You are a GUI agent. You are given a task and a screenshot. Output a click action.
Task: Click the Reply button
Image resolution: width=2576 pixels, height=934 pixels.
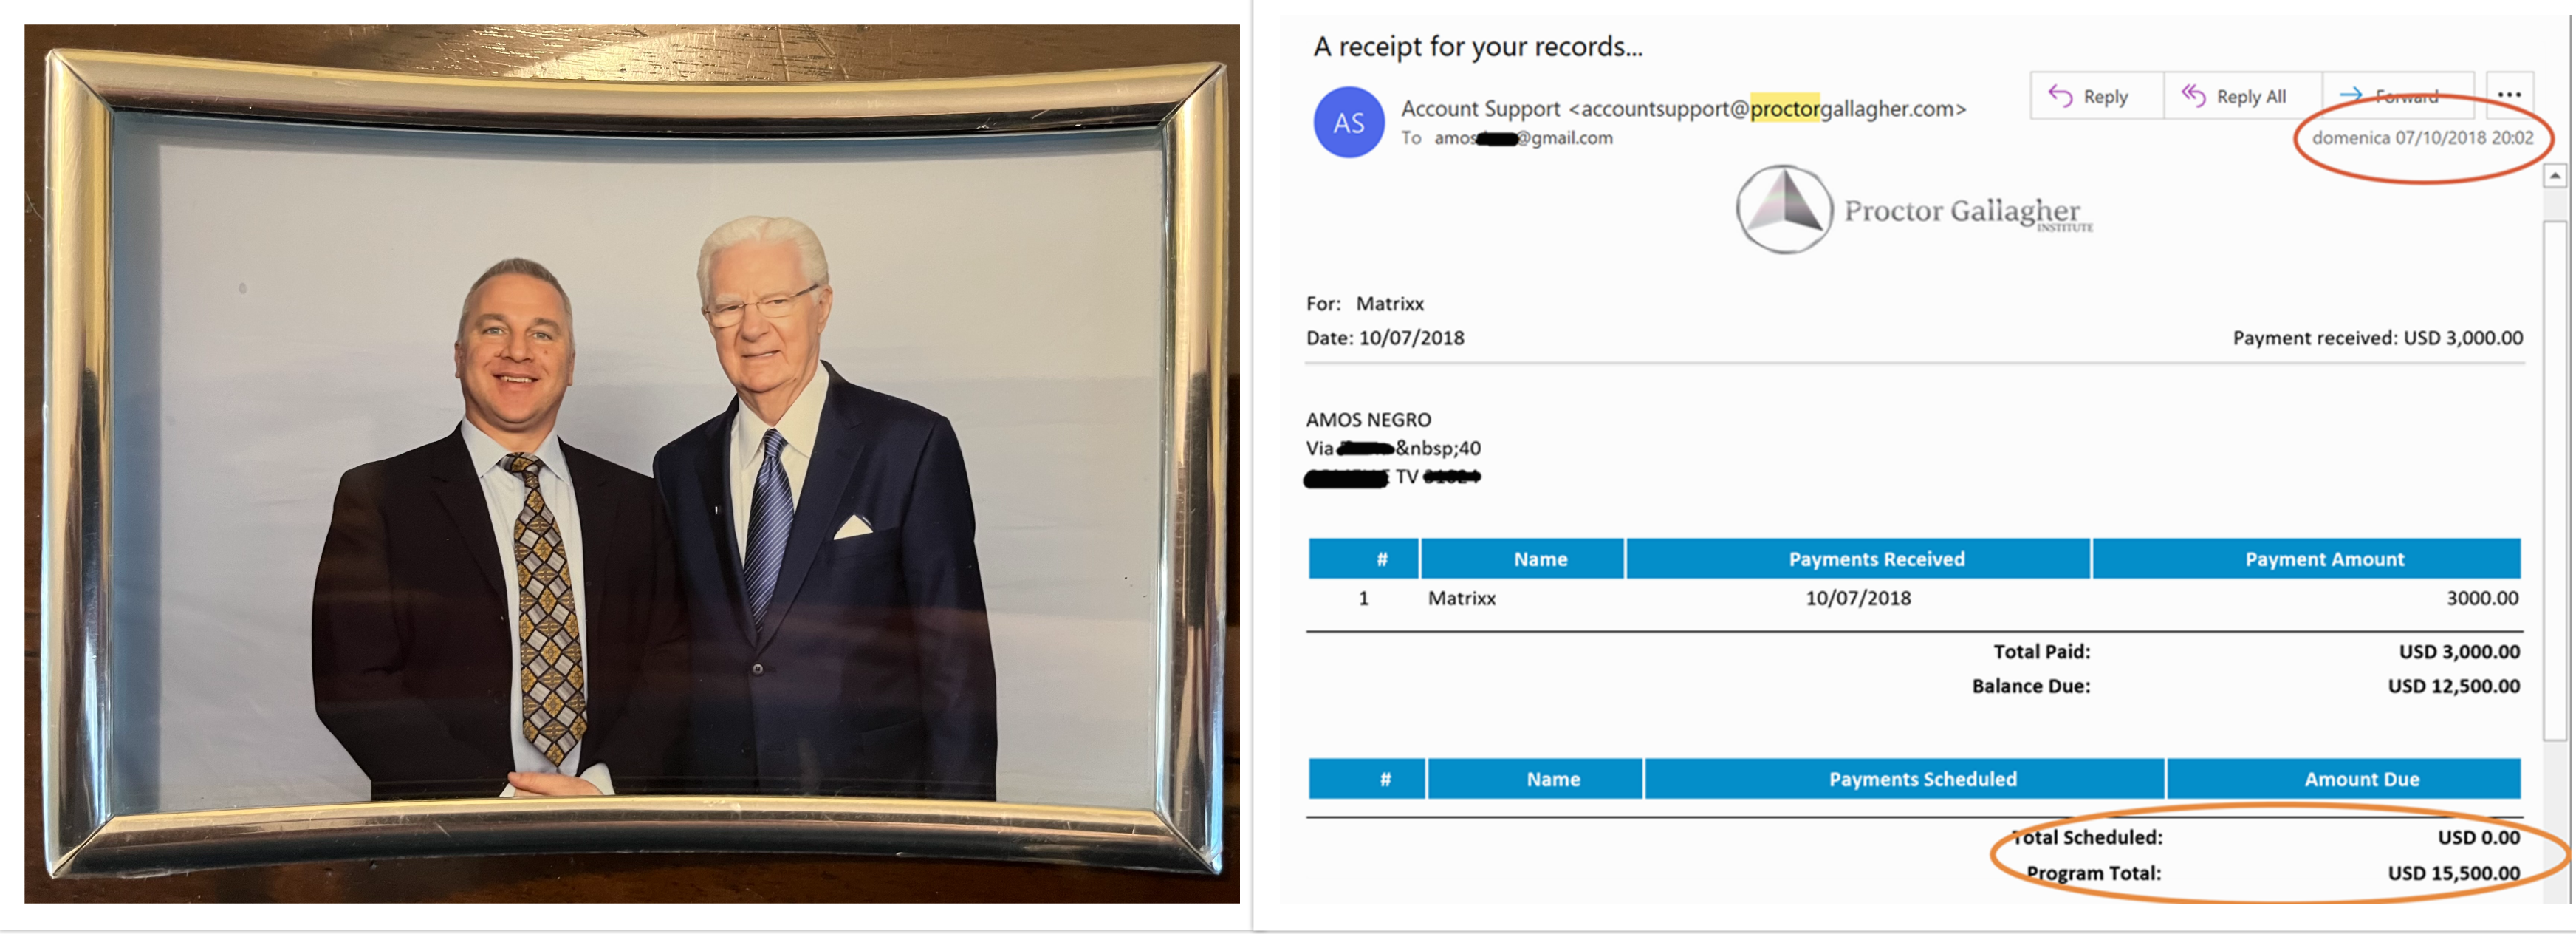2096,96
